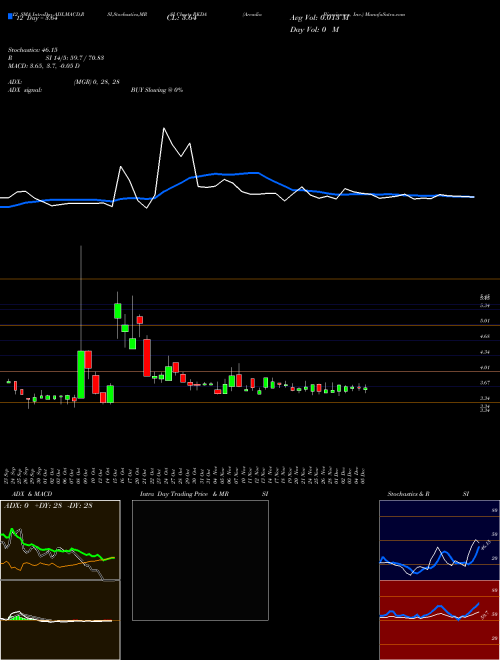The width and height of the screenshot is (500, 660).
Task: Click the 'ADX: 0 +DY: 28 -DY: 28' readout
Action: tap(48, 506)
